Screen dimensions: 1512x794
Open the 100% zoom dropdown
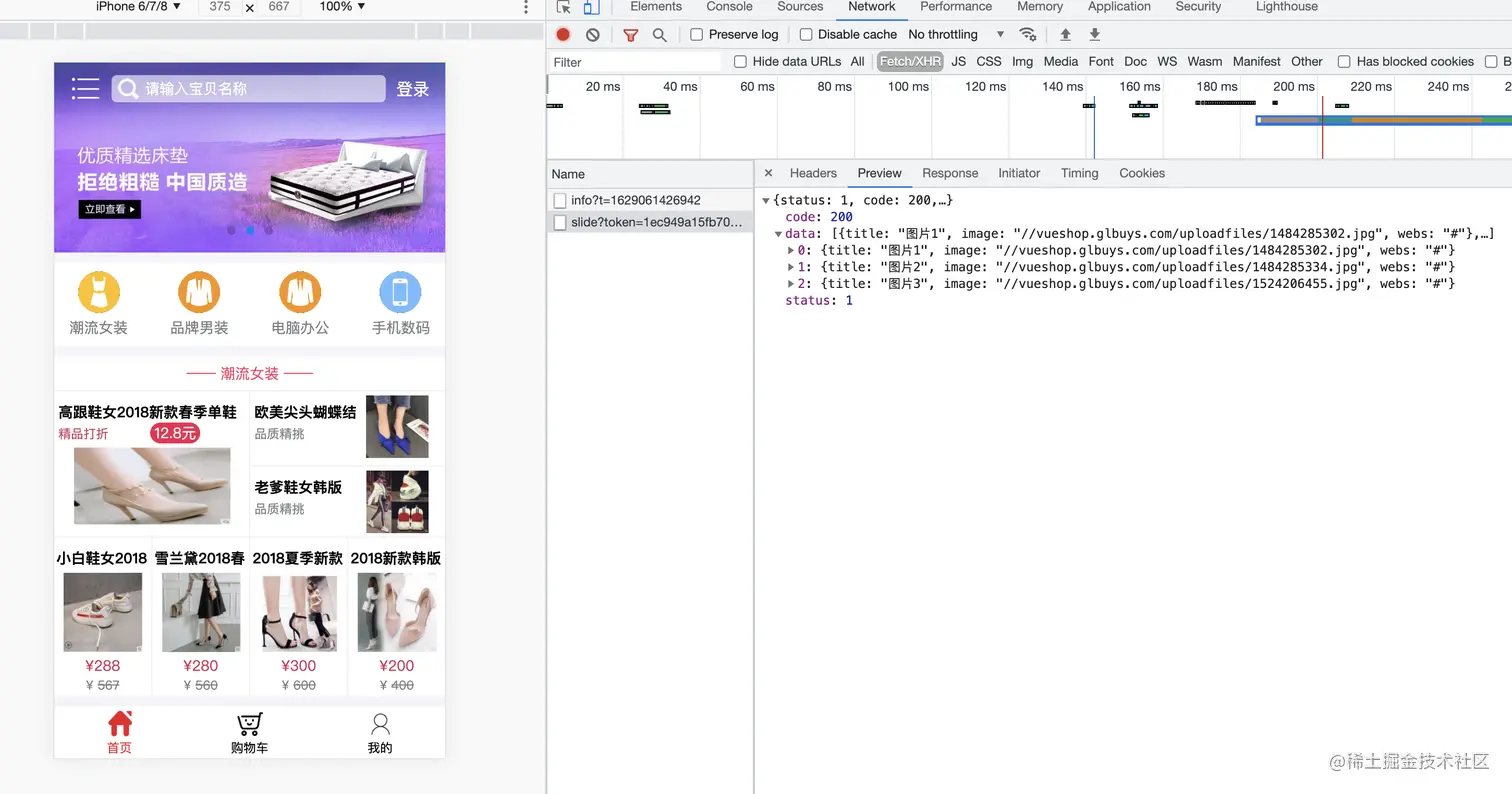point(343,6)
